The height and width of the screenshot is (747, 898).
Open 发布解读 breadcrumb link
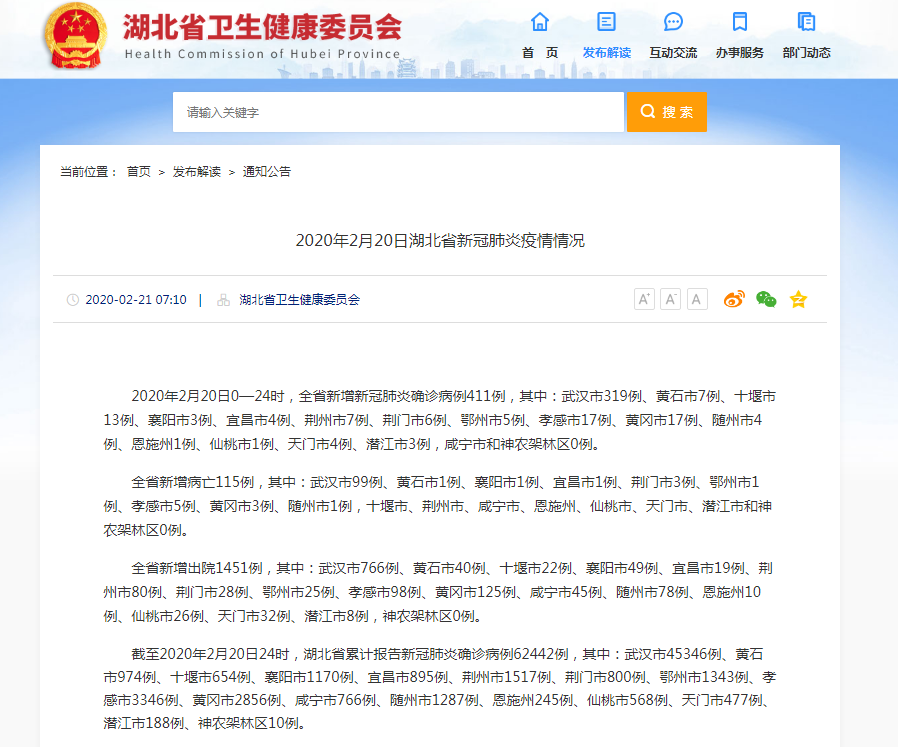[x=196, y=172]
